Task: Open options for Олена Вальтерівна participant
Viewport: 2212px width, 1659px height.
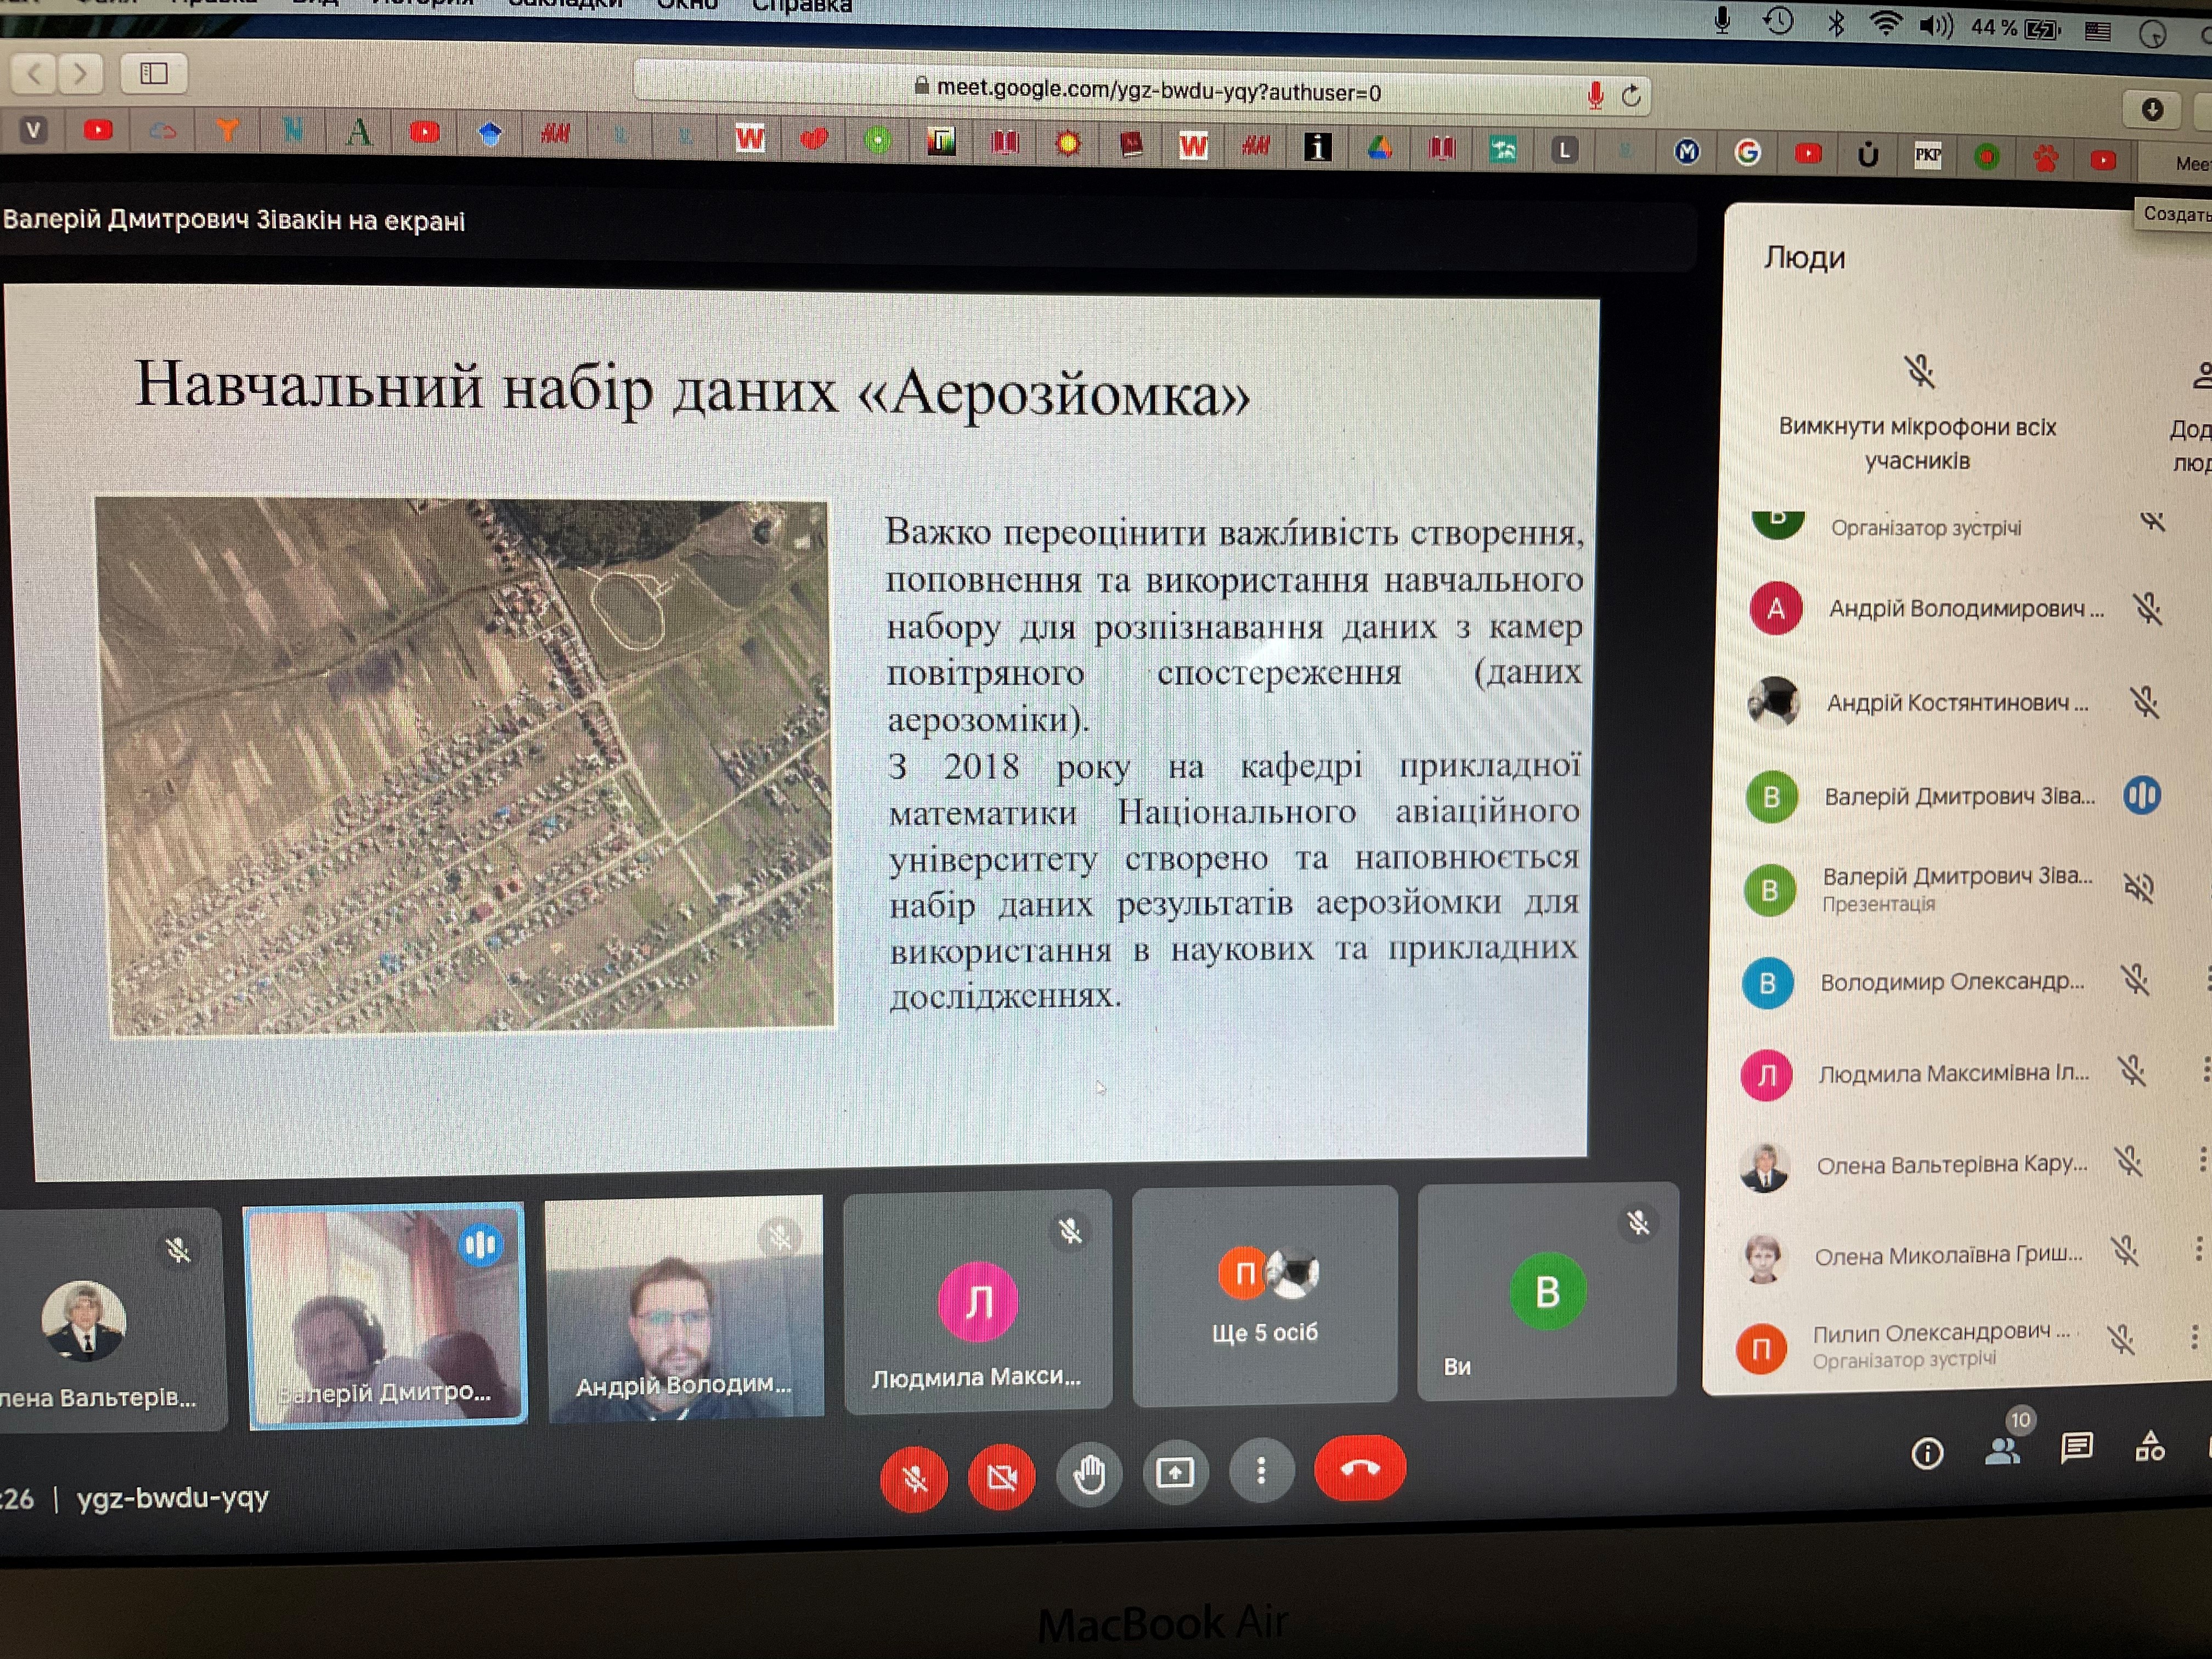Action: click(2202, 1159)
